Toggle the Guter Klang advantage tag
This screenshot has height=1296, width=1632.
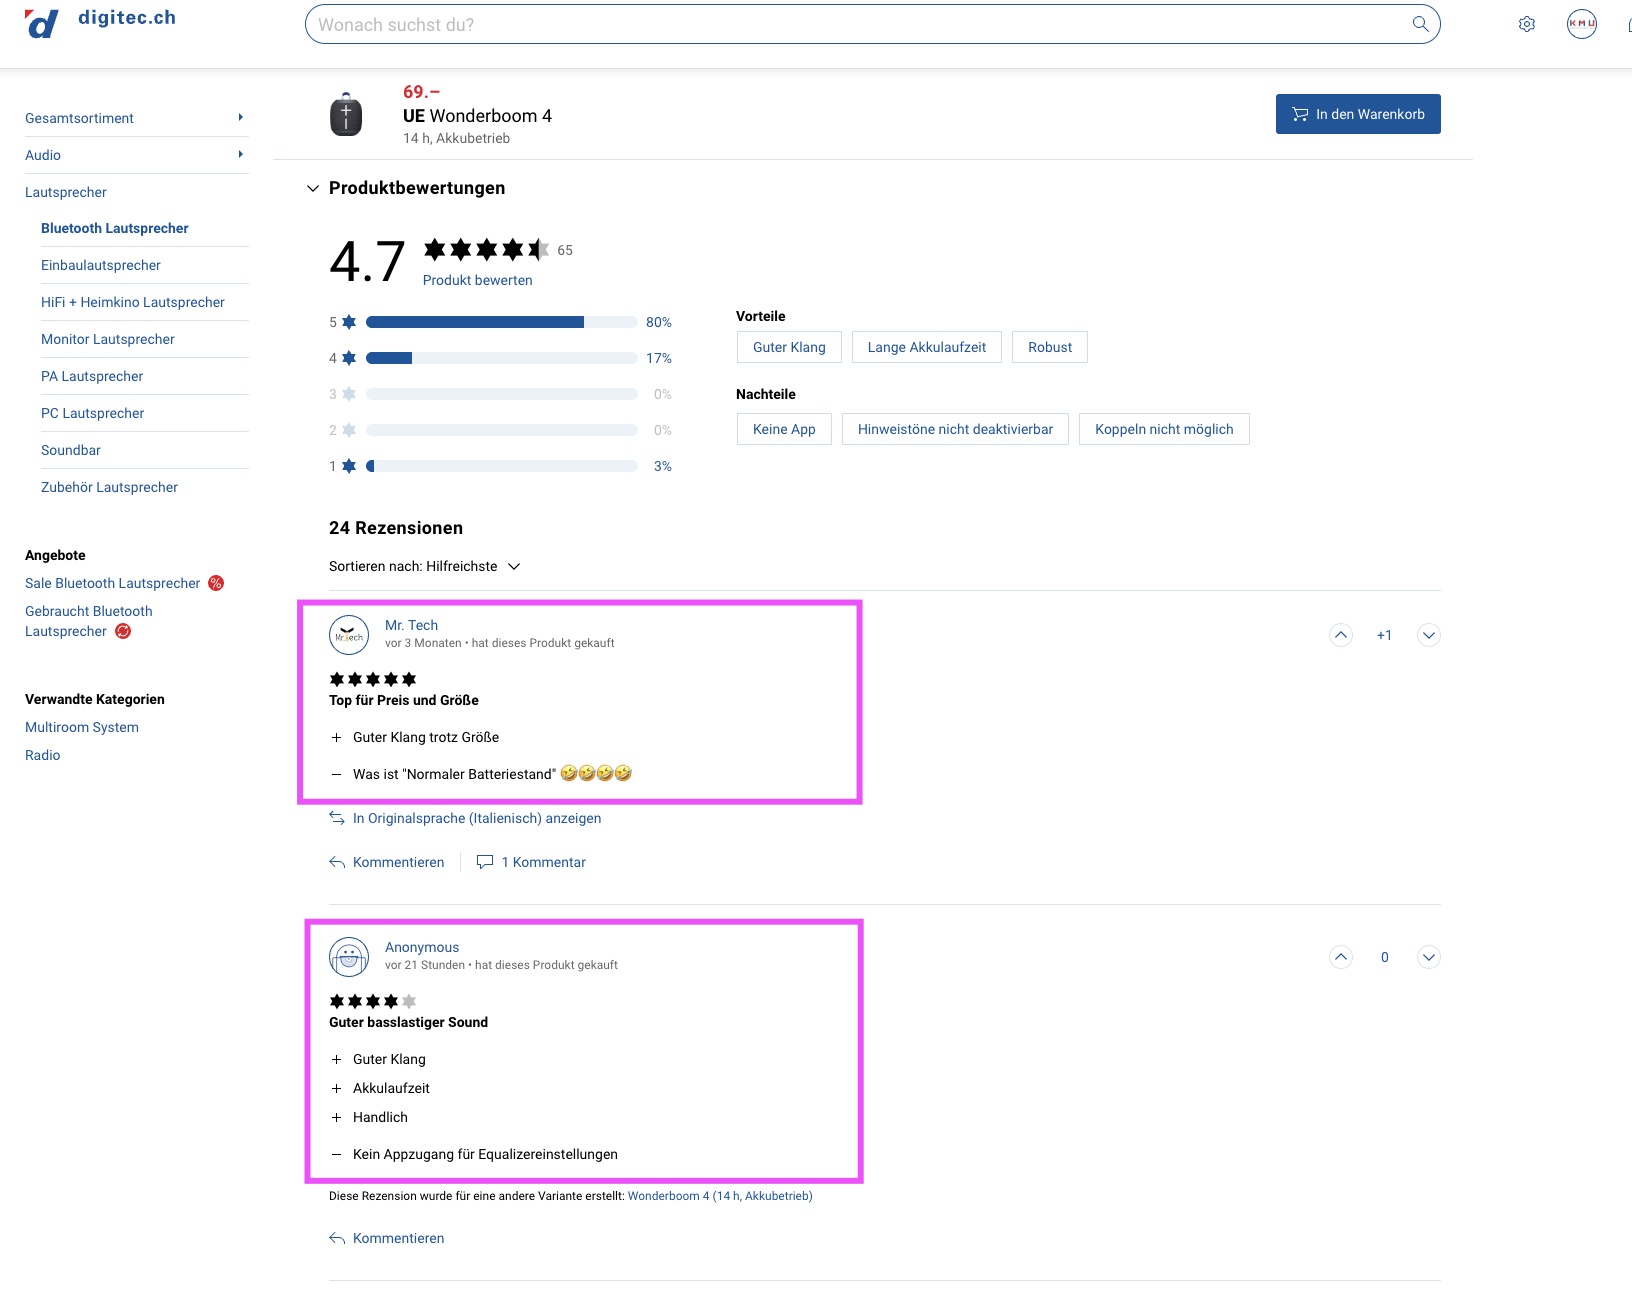pyautogui.click(x=789, y=347)
